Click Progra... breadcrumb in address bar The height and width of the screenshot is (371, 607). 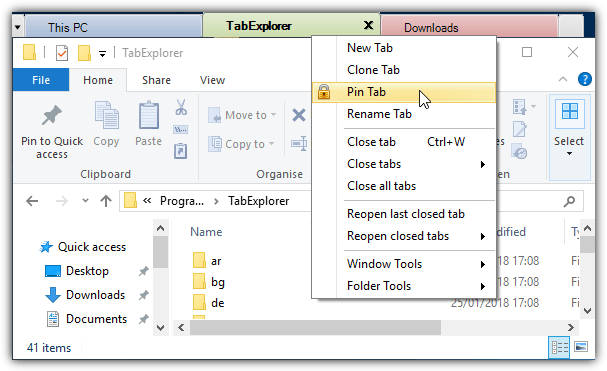pos(182,201)
